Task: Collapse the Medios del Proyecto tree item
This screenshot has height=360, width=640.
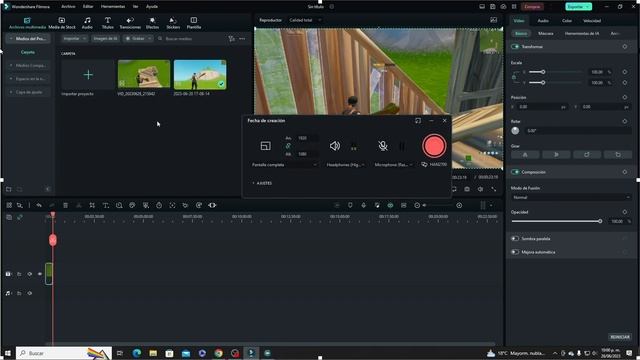Action: click(x=11, y=38)
